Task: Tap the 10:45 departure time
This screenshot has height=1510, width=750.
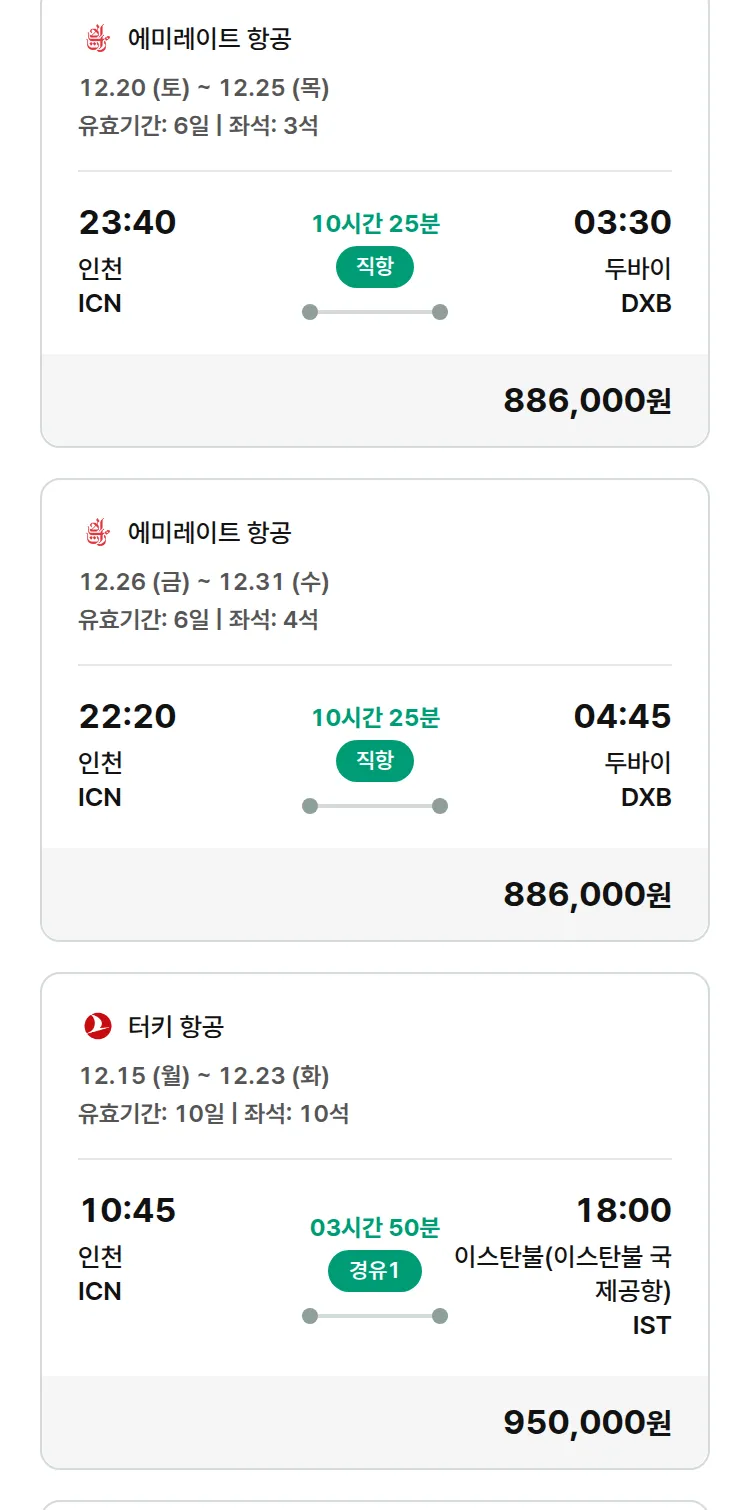Action: (x=127, y=1210)
